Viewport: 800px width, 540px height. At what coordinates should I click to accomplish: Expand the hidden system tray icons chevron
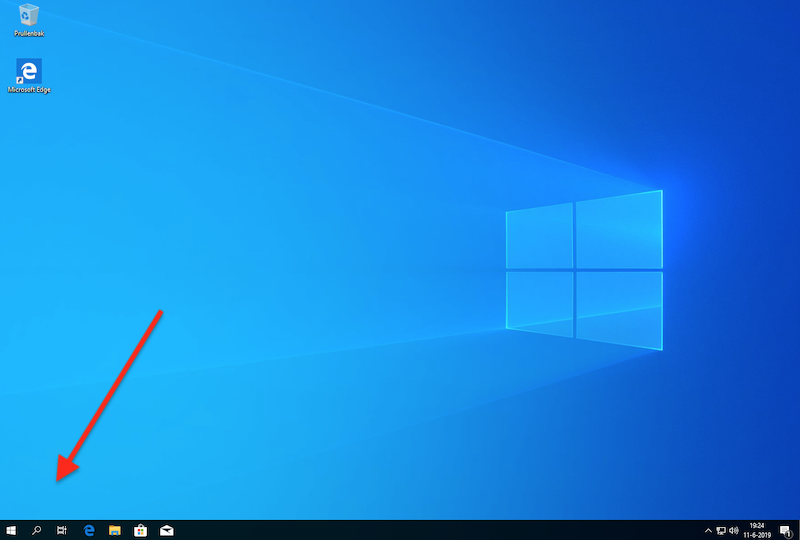pyautogui.click(x=708, y=530)
